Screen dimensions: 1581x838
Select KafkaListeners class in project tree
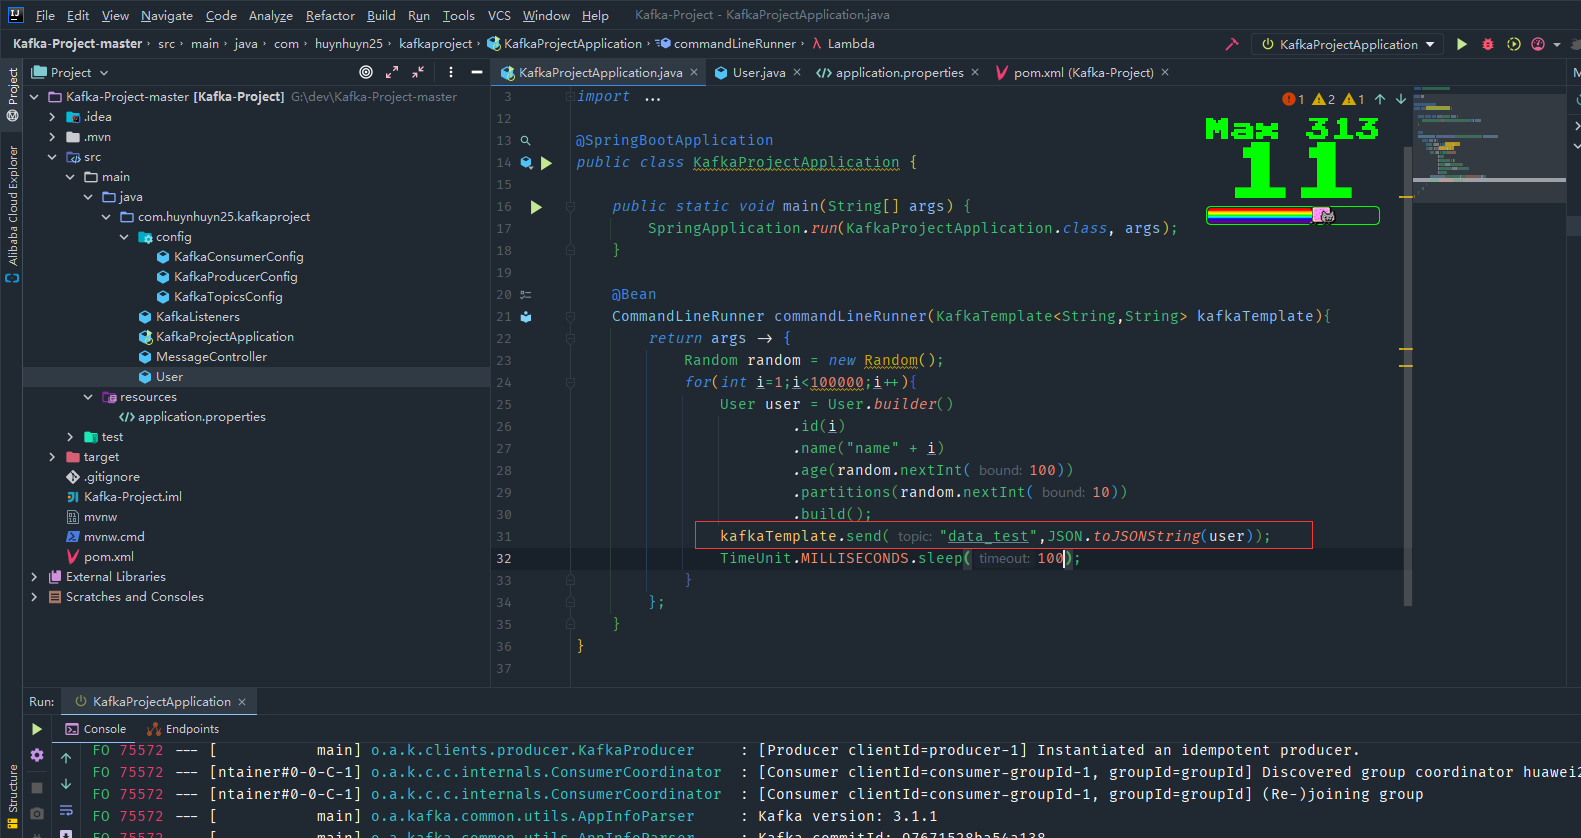click(197, 317)
